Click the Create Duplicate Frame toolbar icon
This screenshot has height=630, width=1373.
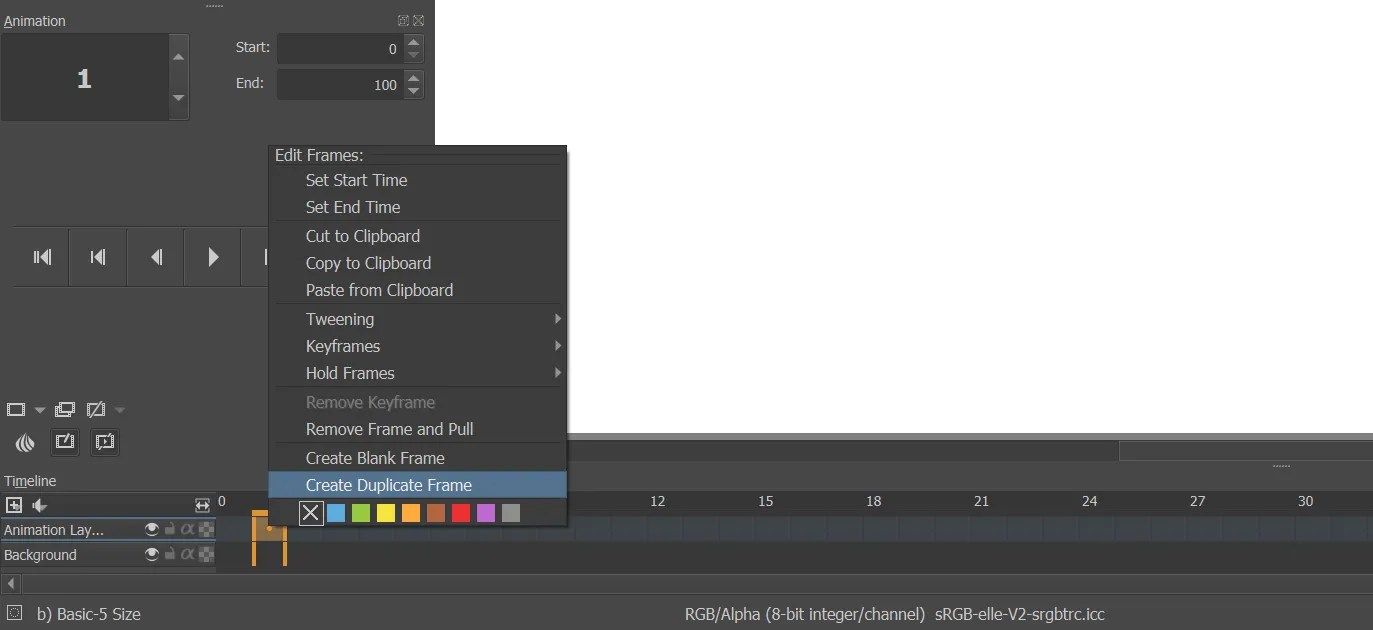105,442
